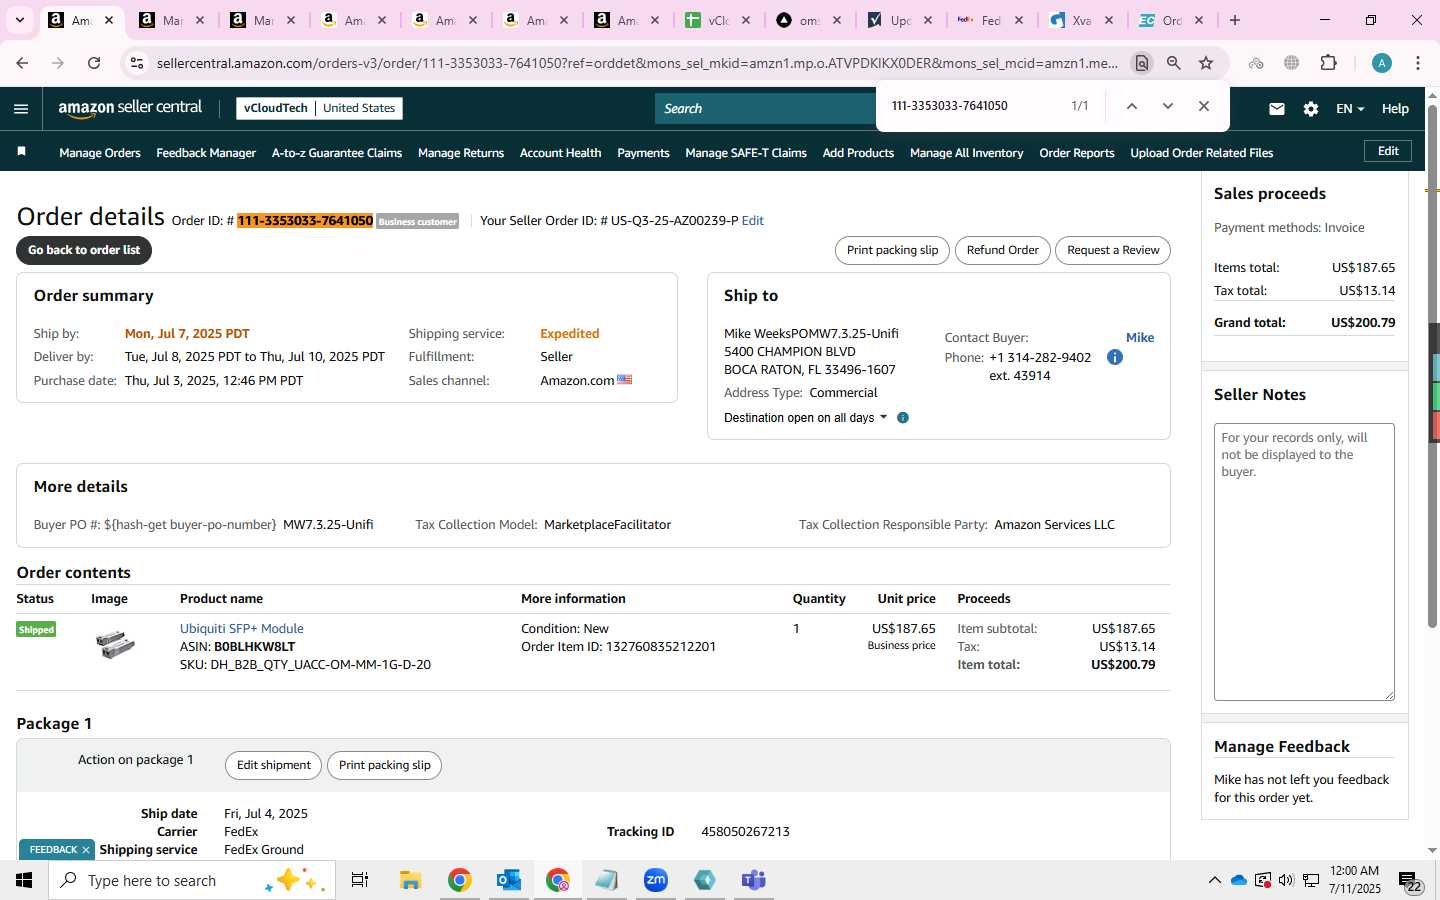The width and height of the screenshot is (1440, 900).
Task: Open the browser zoom magnifier icon
Action: pyautogui.click(x=1174, y=63)
